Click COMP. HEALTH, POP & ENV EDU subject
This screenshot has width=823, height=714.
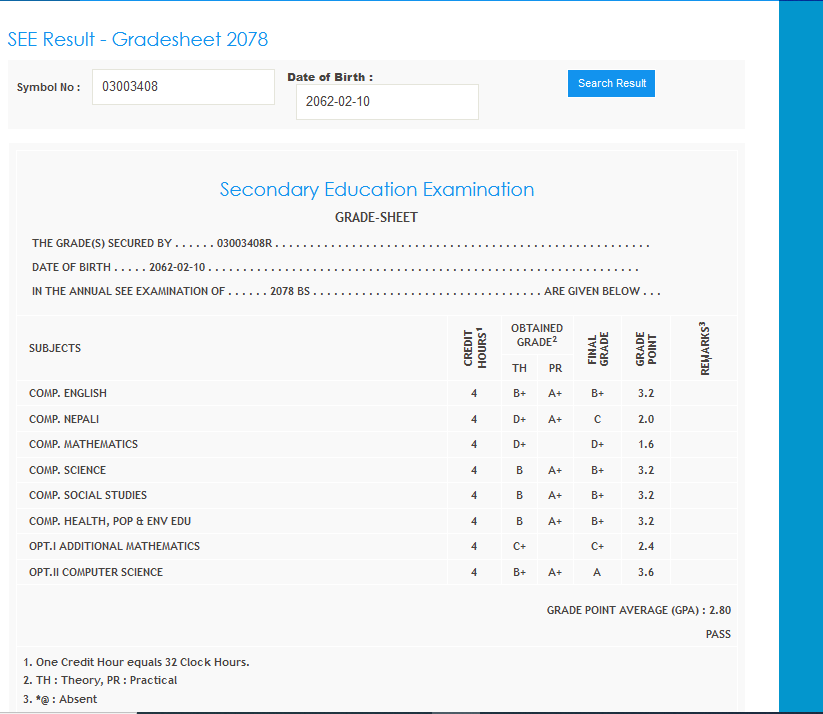[x=110, y=521]
